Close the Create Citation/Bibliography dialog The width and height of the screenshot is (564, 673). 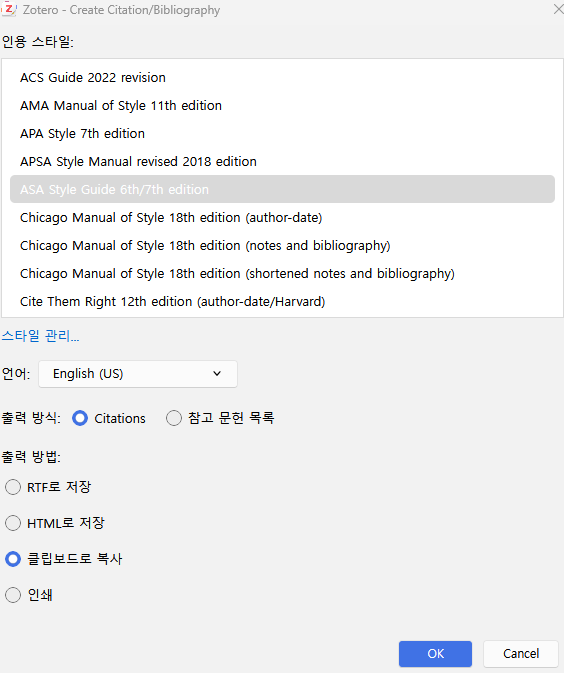click(558, 9)
